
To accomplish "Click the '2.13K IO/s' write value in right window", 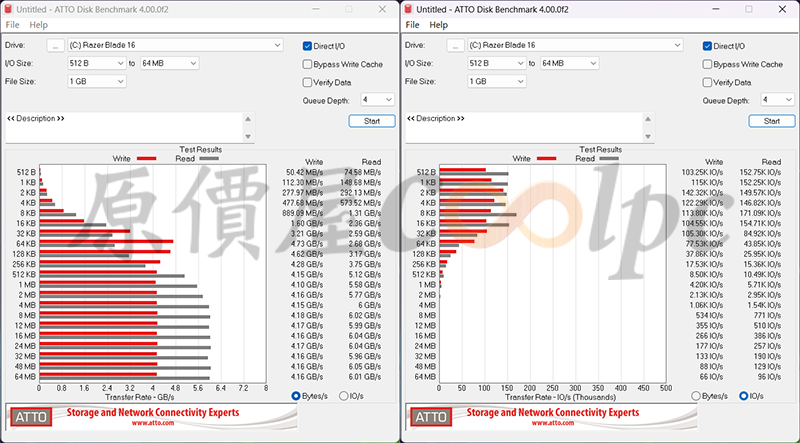I will click(x=706, y=295).
